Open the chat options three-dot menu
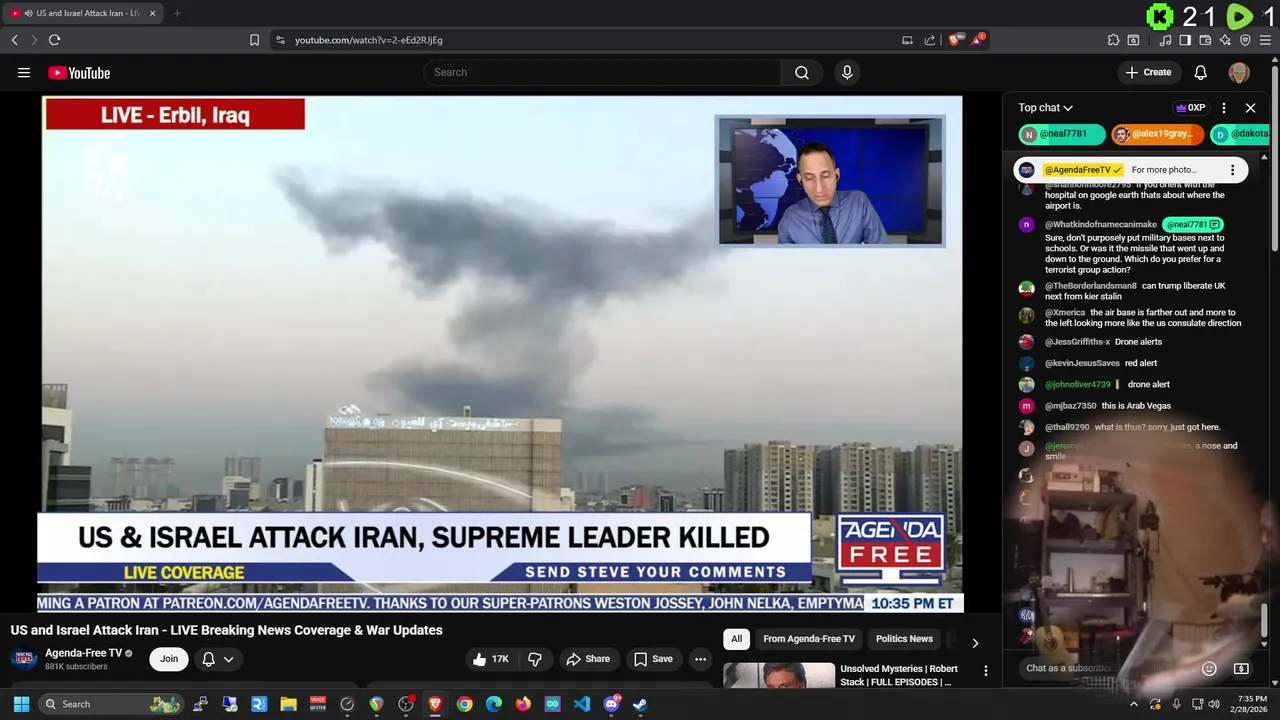This screenshot has width=1280, height=720. (x=1223, y=108)
